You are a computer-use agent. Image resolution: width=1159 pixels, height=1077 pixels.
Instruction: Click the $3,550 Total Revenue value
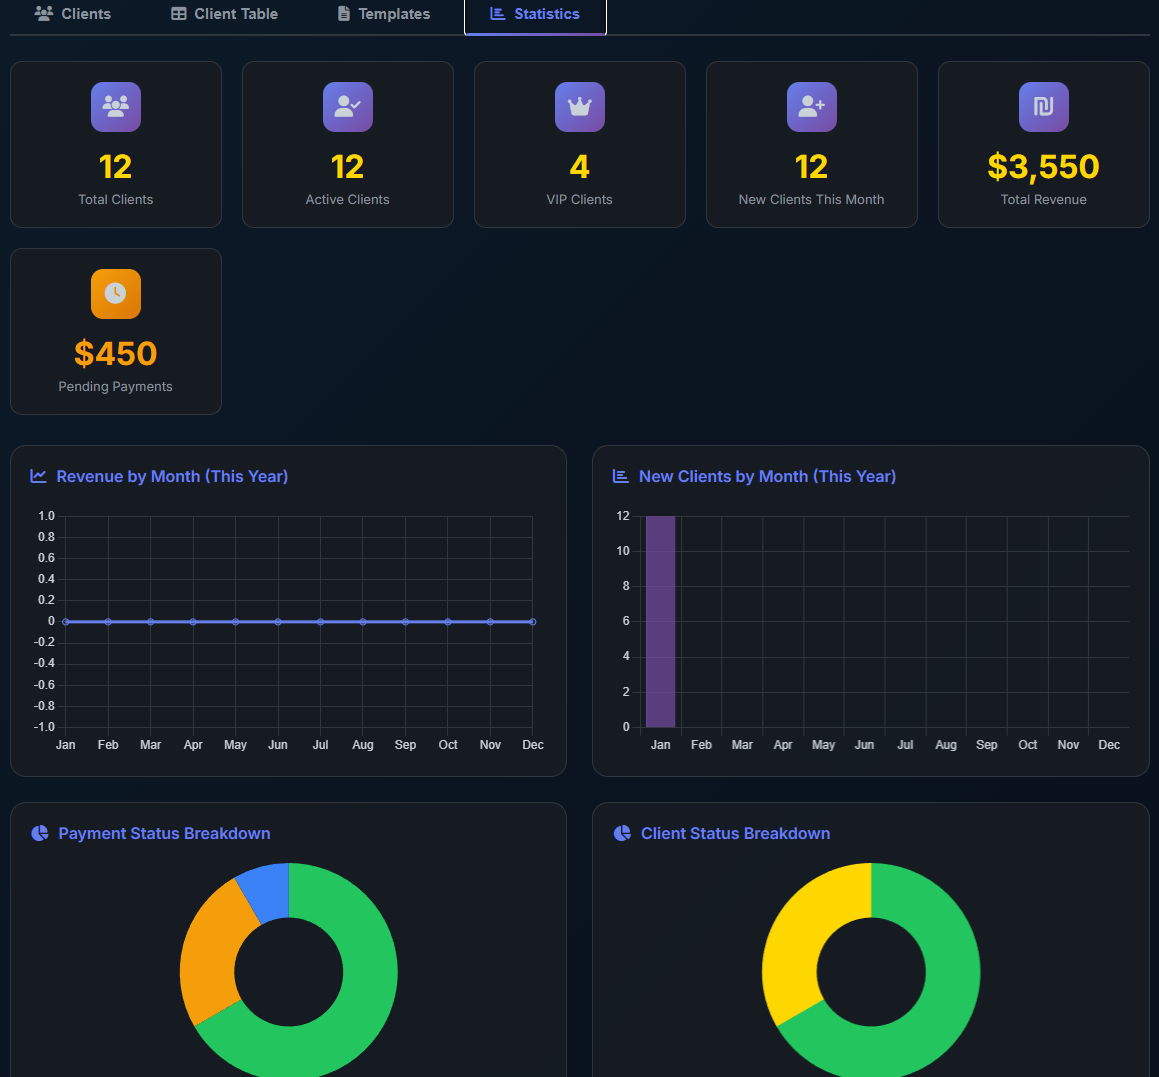(x=1043, y=167)
